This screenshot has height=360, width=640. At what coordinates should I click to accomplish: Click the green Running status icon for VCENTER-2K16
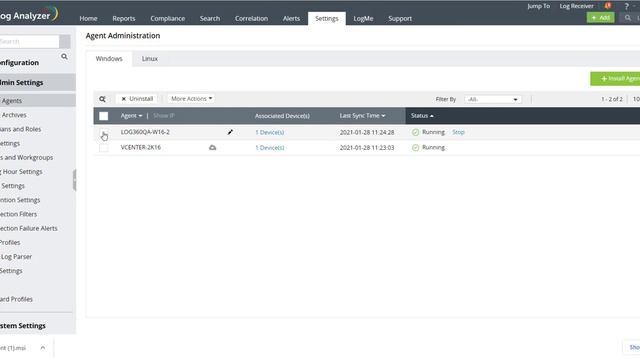[x=416, y=147]
